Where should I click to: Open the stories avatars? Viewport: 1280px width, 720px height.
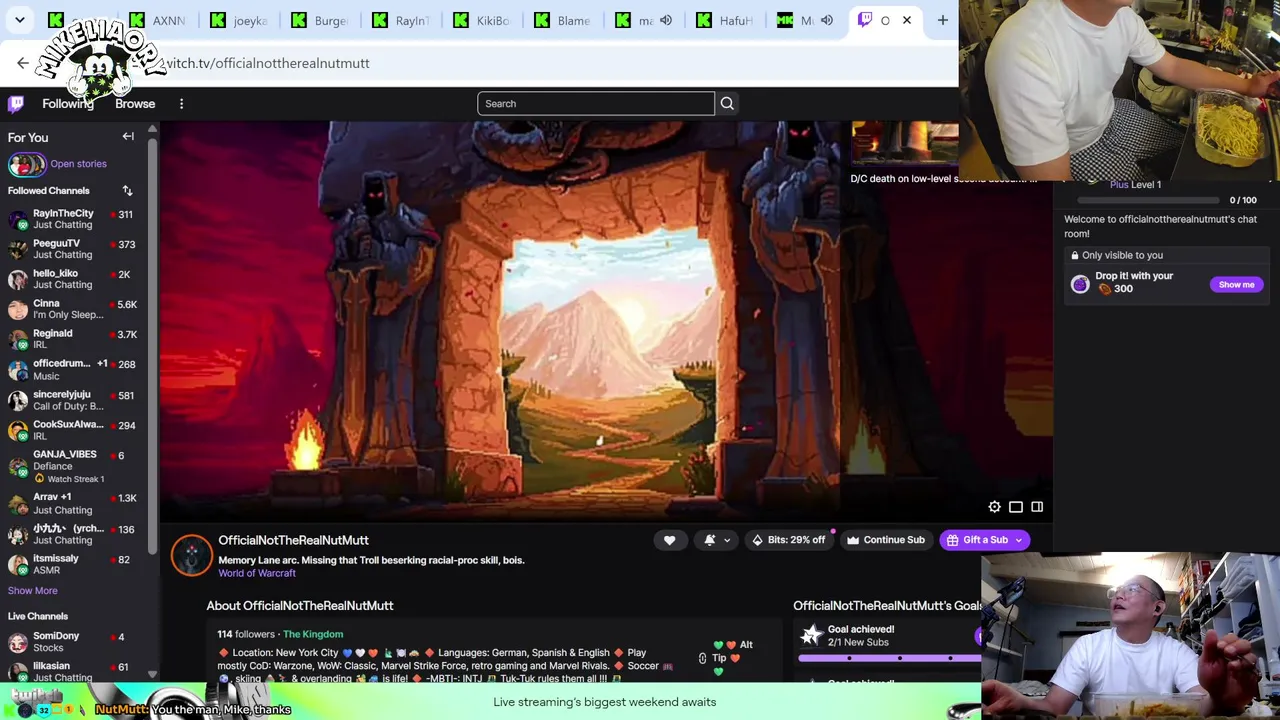point(27,164)
